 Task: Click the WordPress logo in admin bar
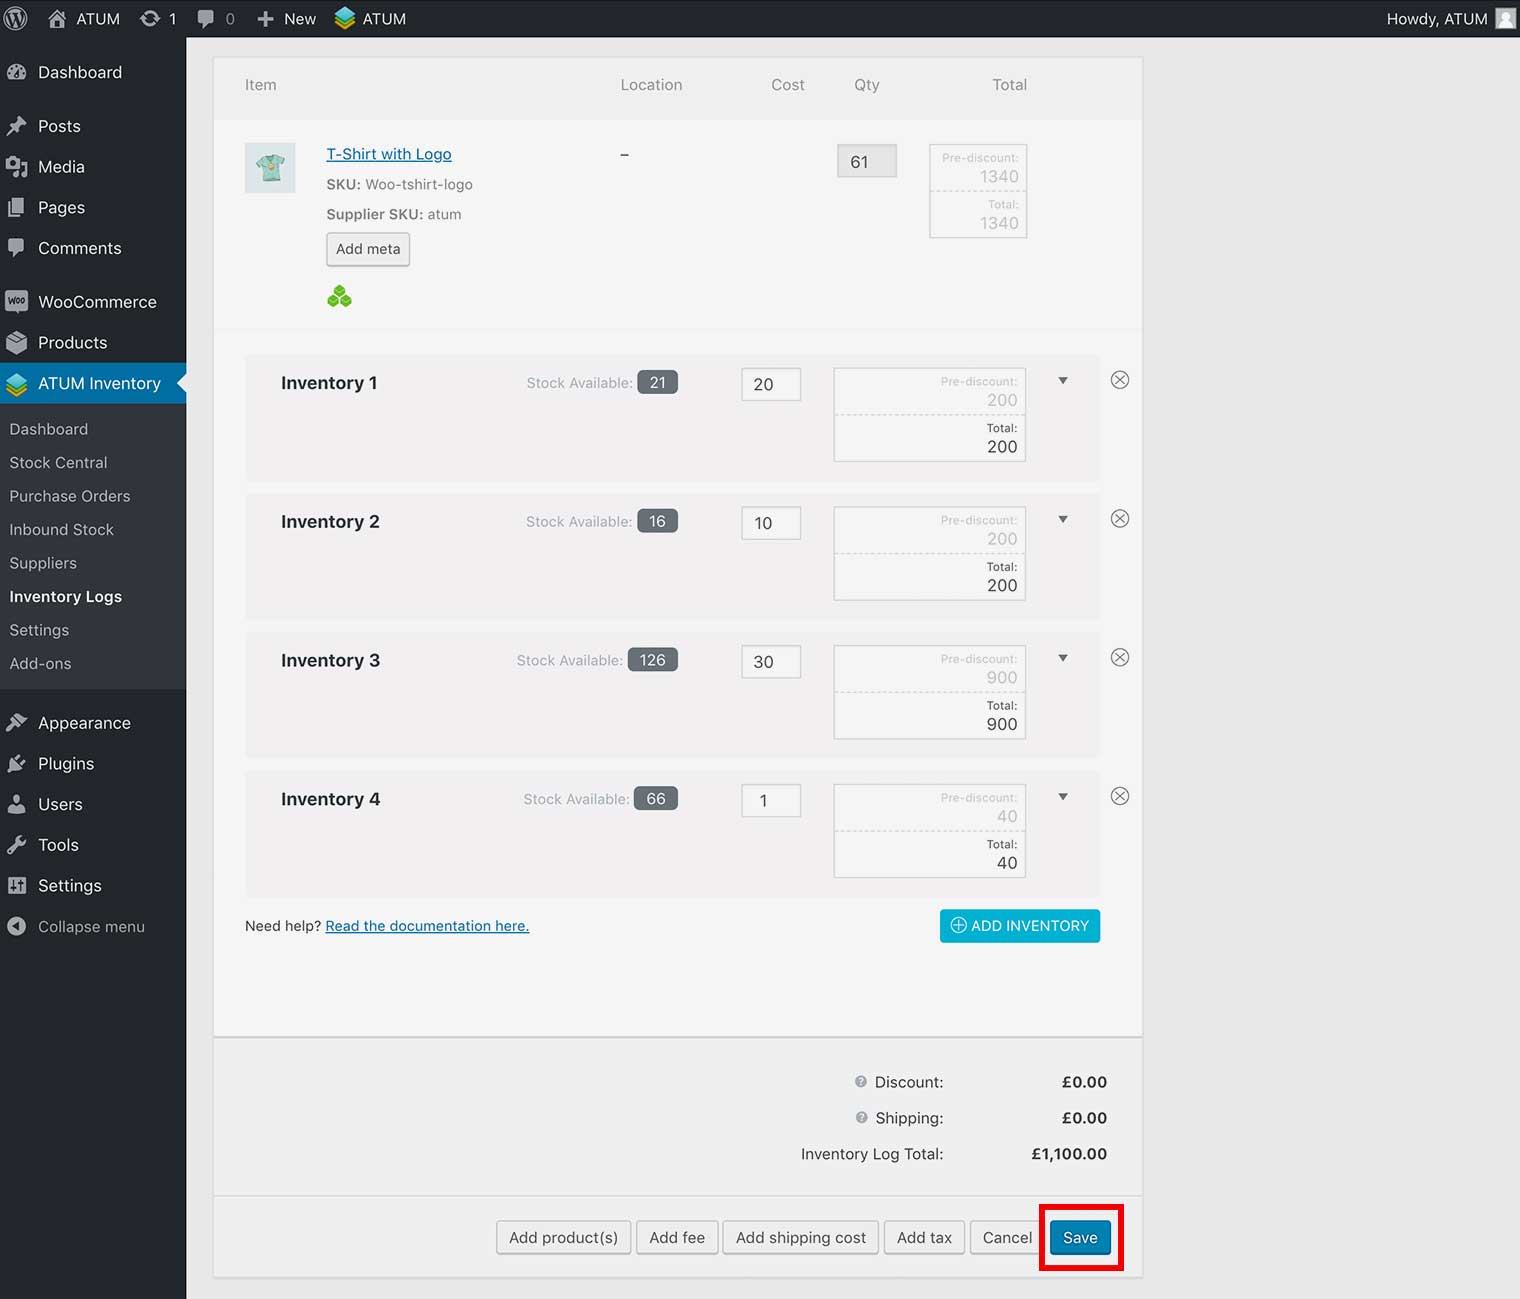[16, 19]
